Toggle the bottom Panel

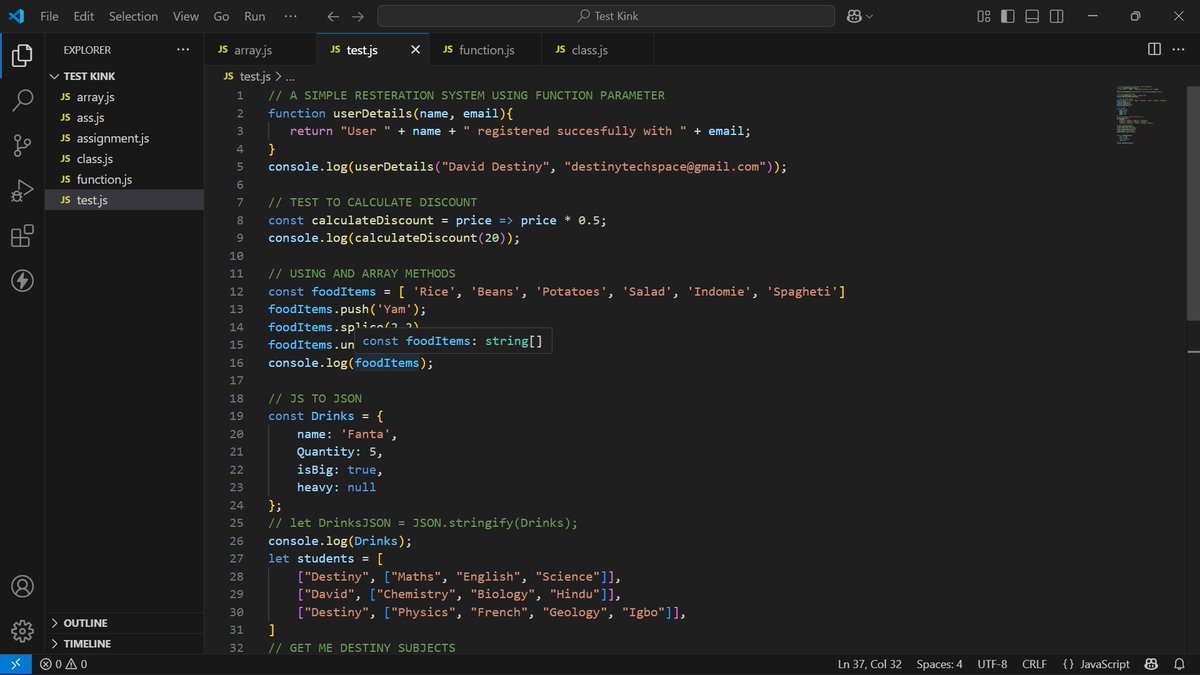(1032, 16)
